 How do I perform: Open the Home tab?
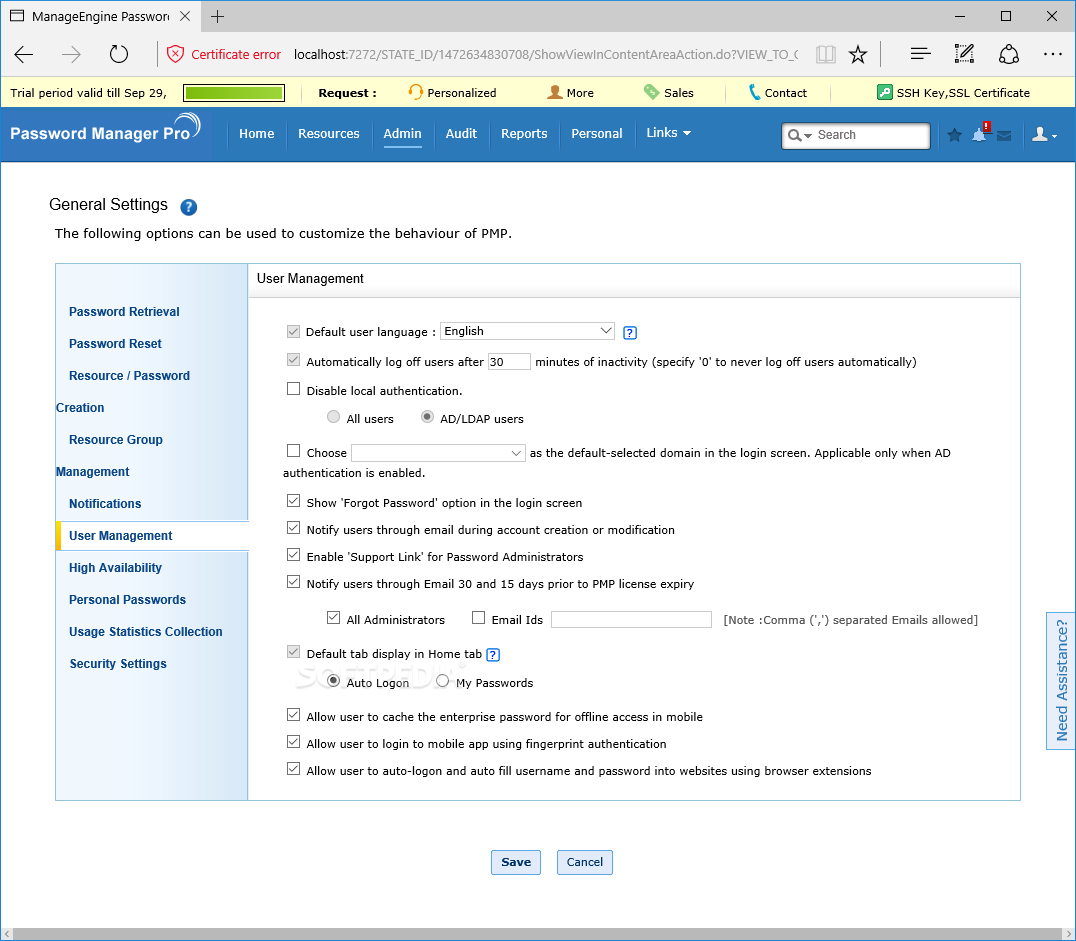(x=257, y=134)
